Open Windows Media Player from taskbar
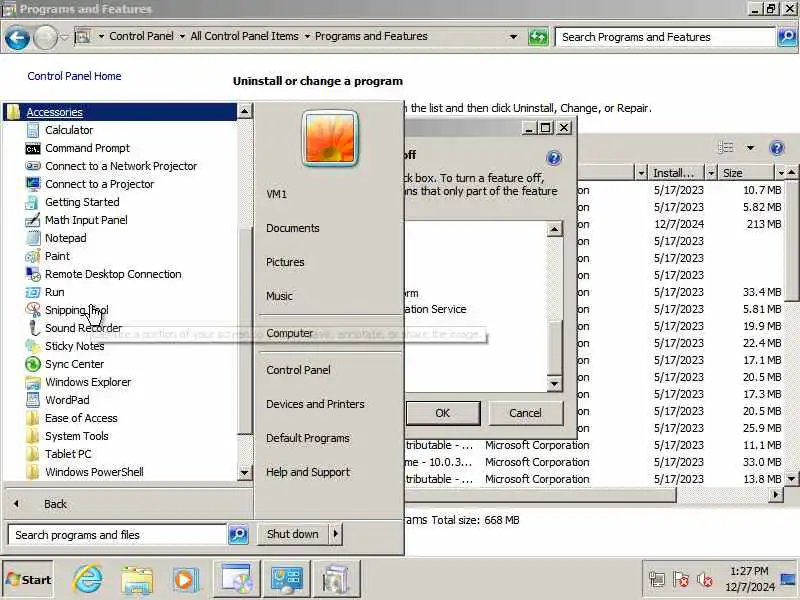The width and height of the screenshot is (800, 600). 184,579
